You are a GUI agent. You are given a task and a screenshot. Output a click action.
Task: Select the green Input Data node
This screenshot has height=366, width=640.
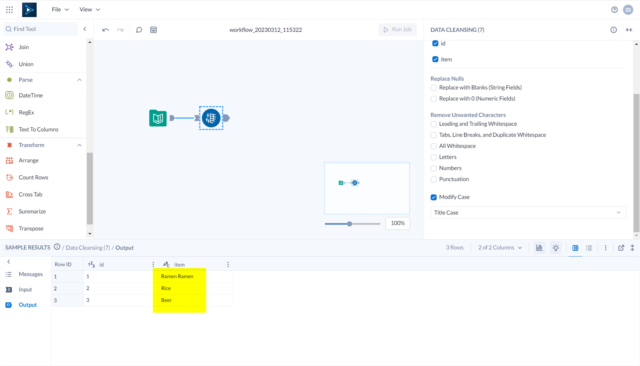158,118
